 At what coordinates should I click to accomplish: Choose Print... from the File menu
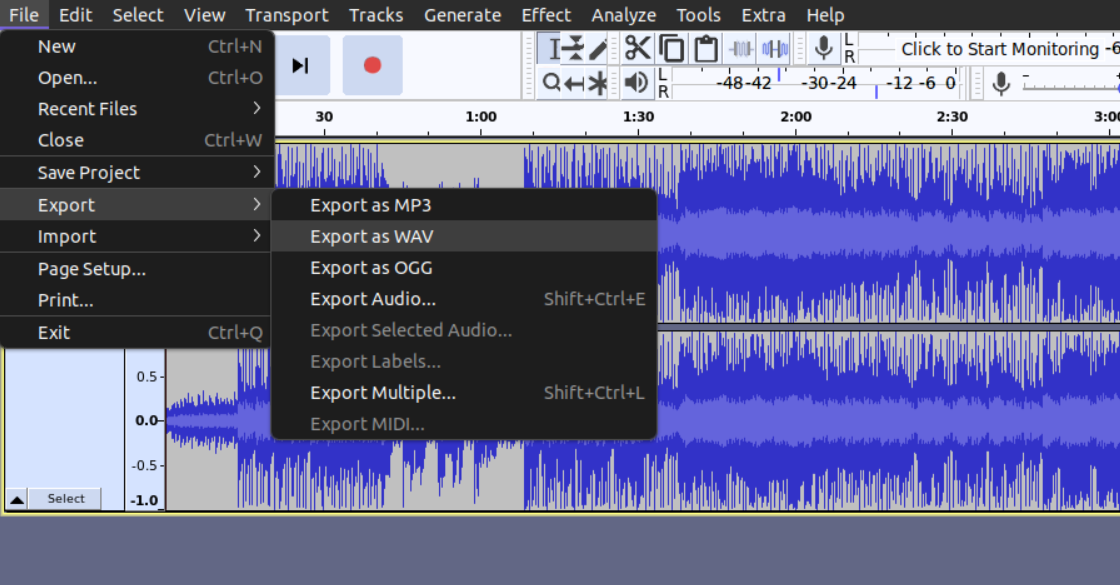pyautogui.click(x=137, y=301)
